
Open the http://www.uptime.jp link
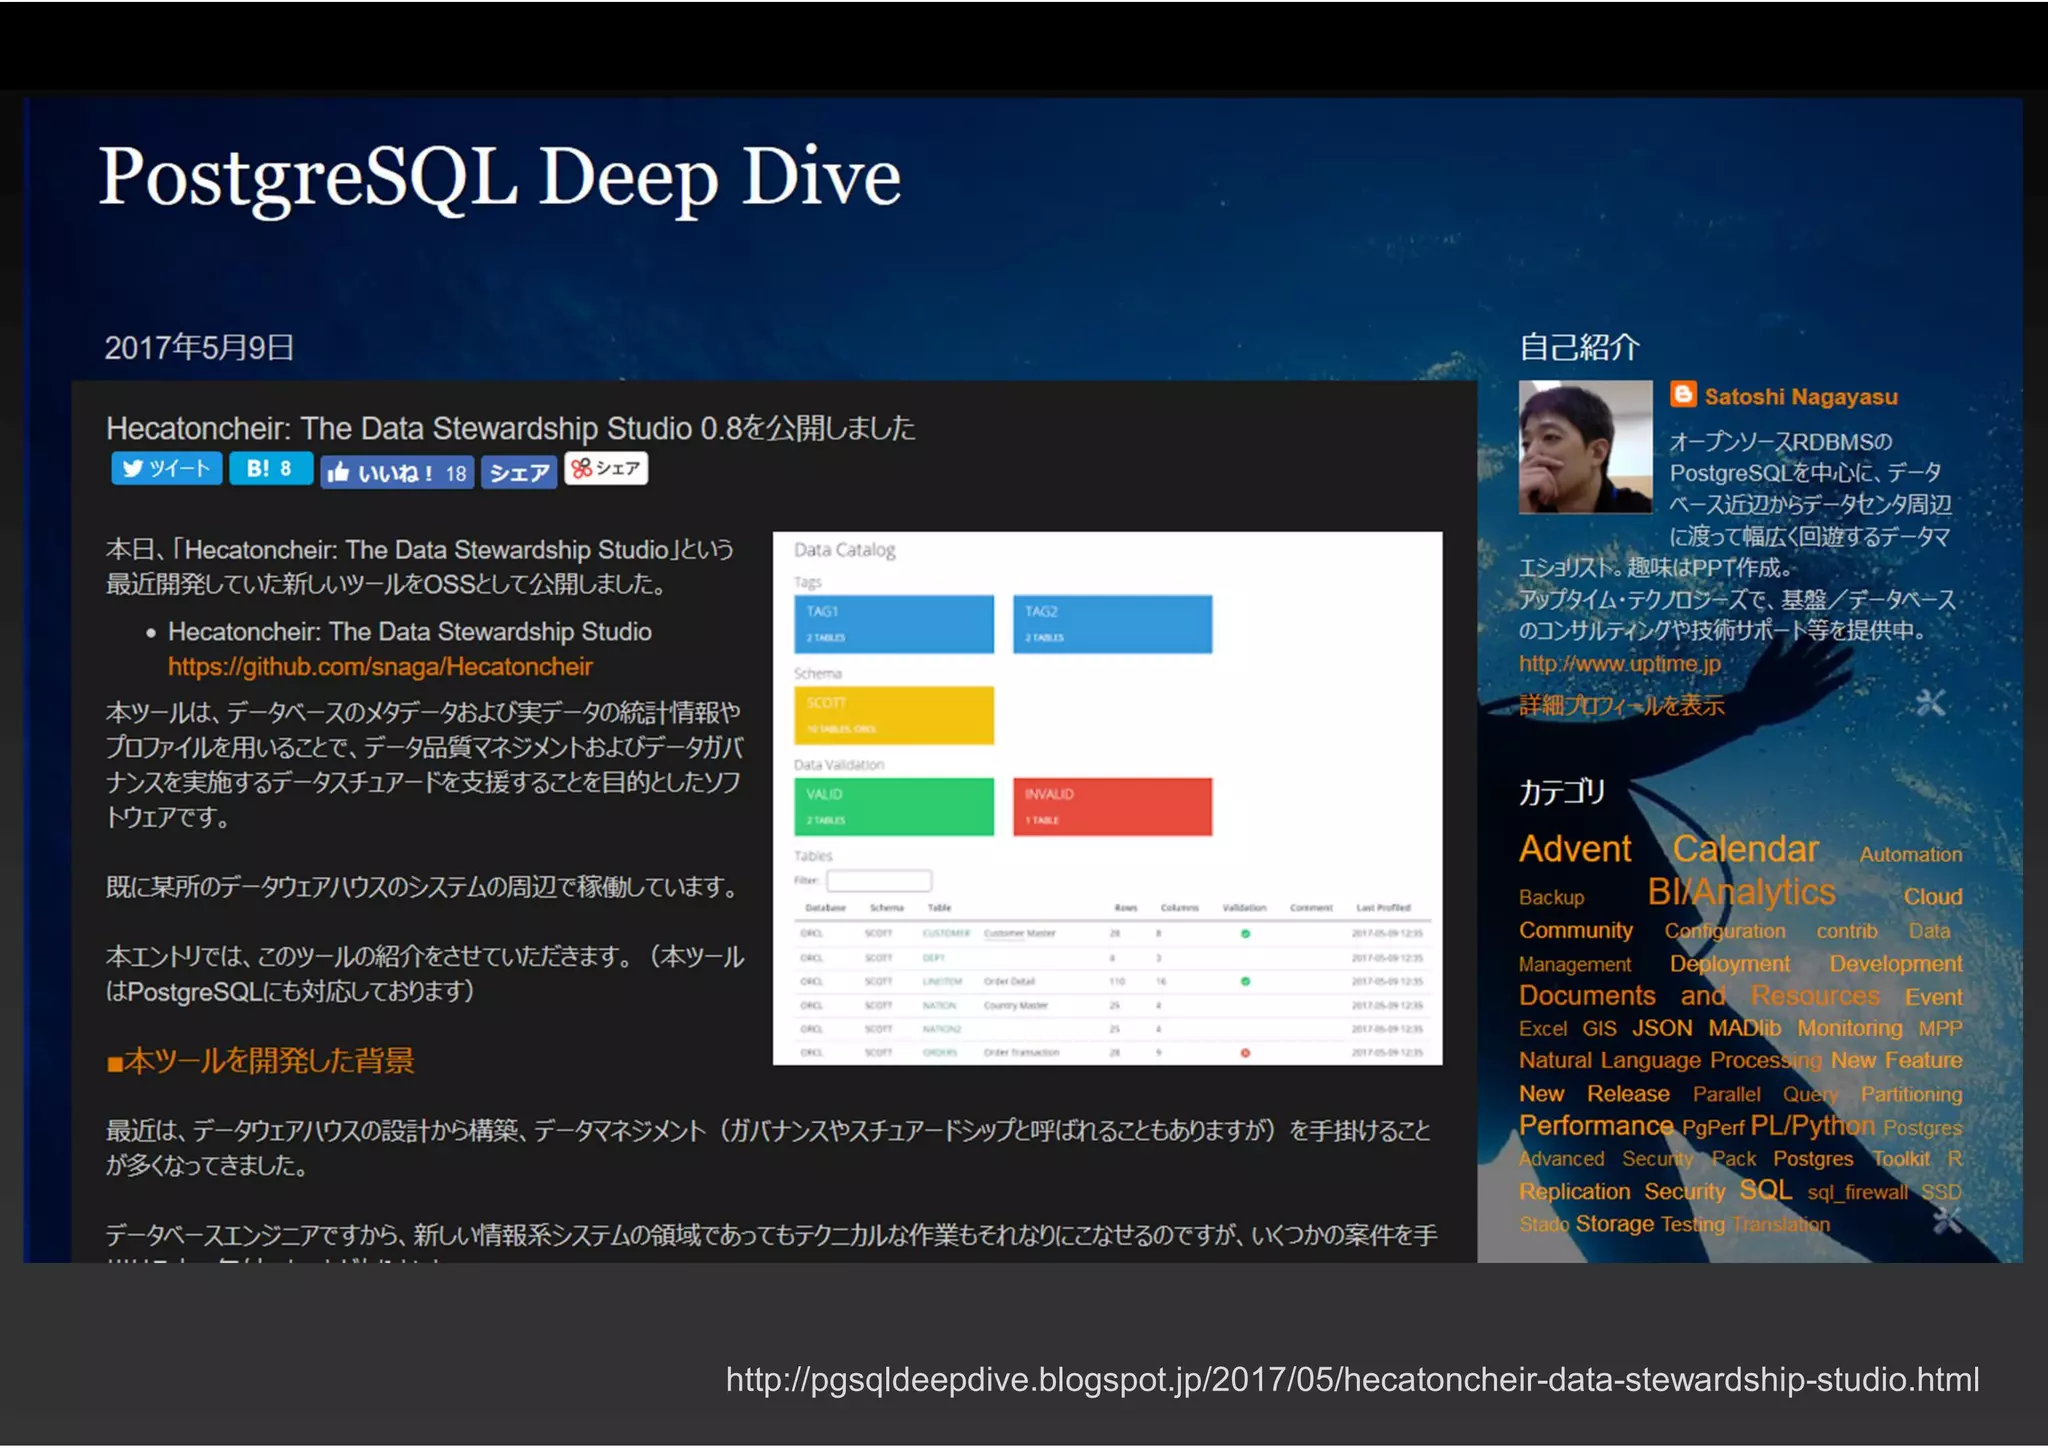pos(1620,664)
